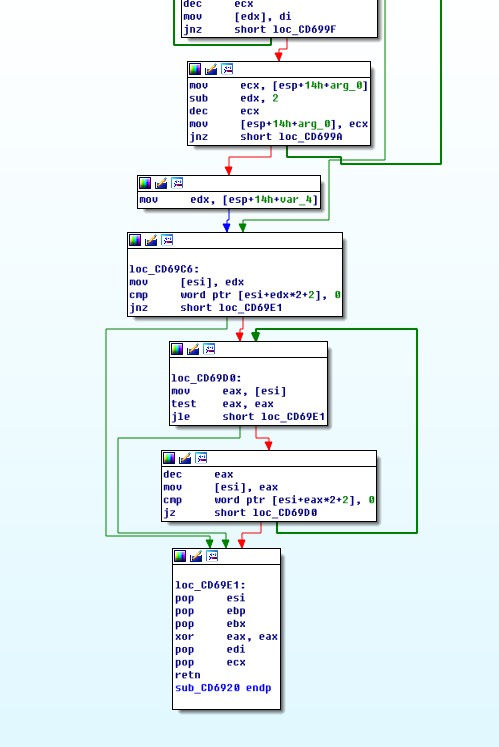Click the pencil edit icon on the sub edx, 2 node
This screenshot has height=747, width=499.
(x=211, y=69)
